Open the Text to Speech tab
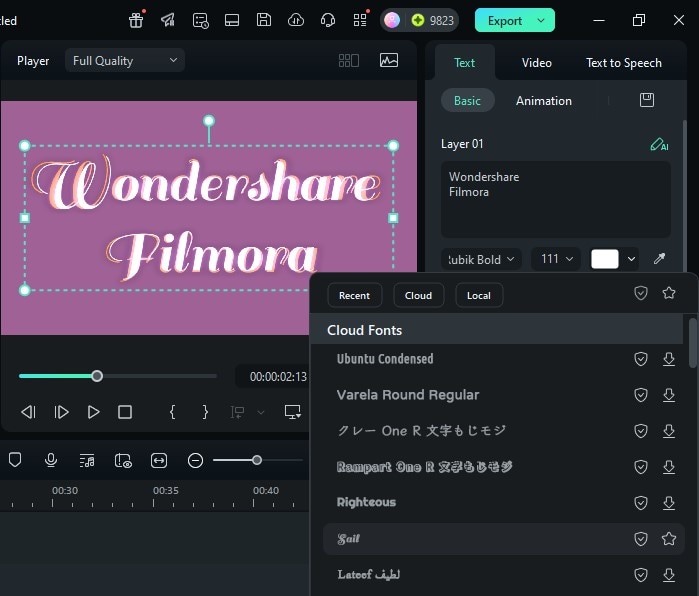Image resolution: width=699 pixels, height=596 pixels. tap(624, 63)
